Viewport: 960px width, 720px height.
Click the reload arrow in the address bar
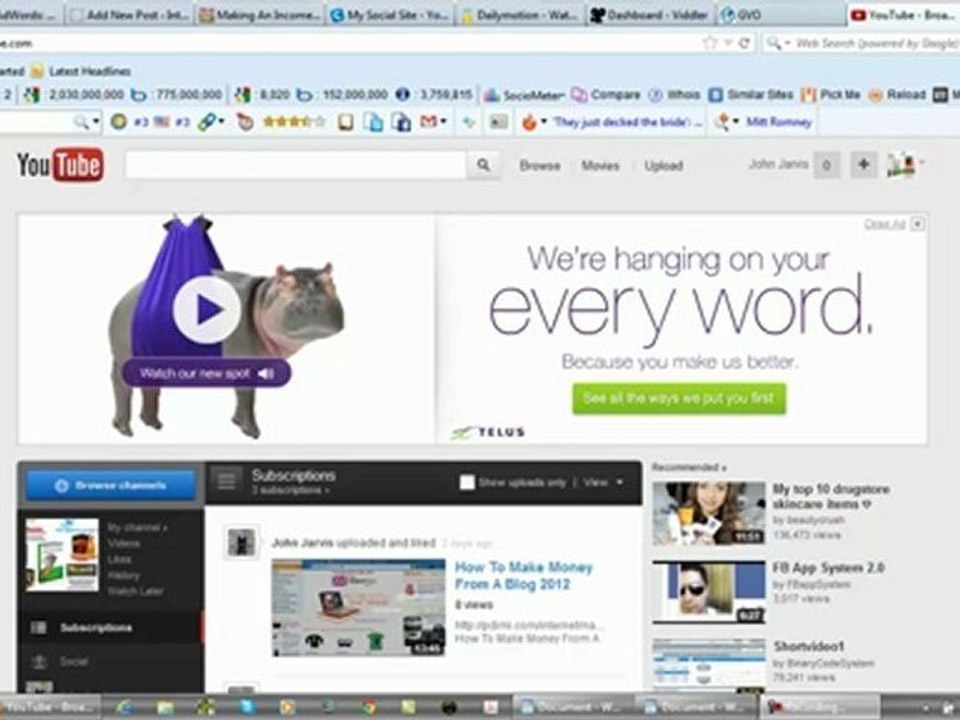(x=744, y=43)
